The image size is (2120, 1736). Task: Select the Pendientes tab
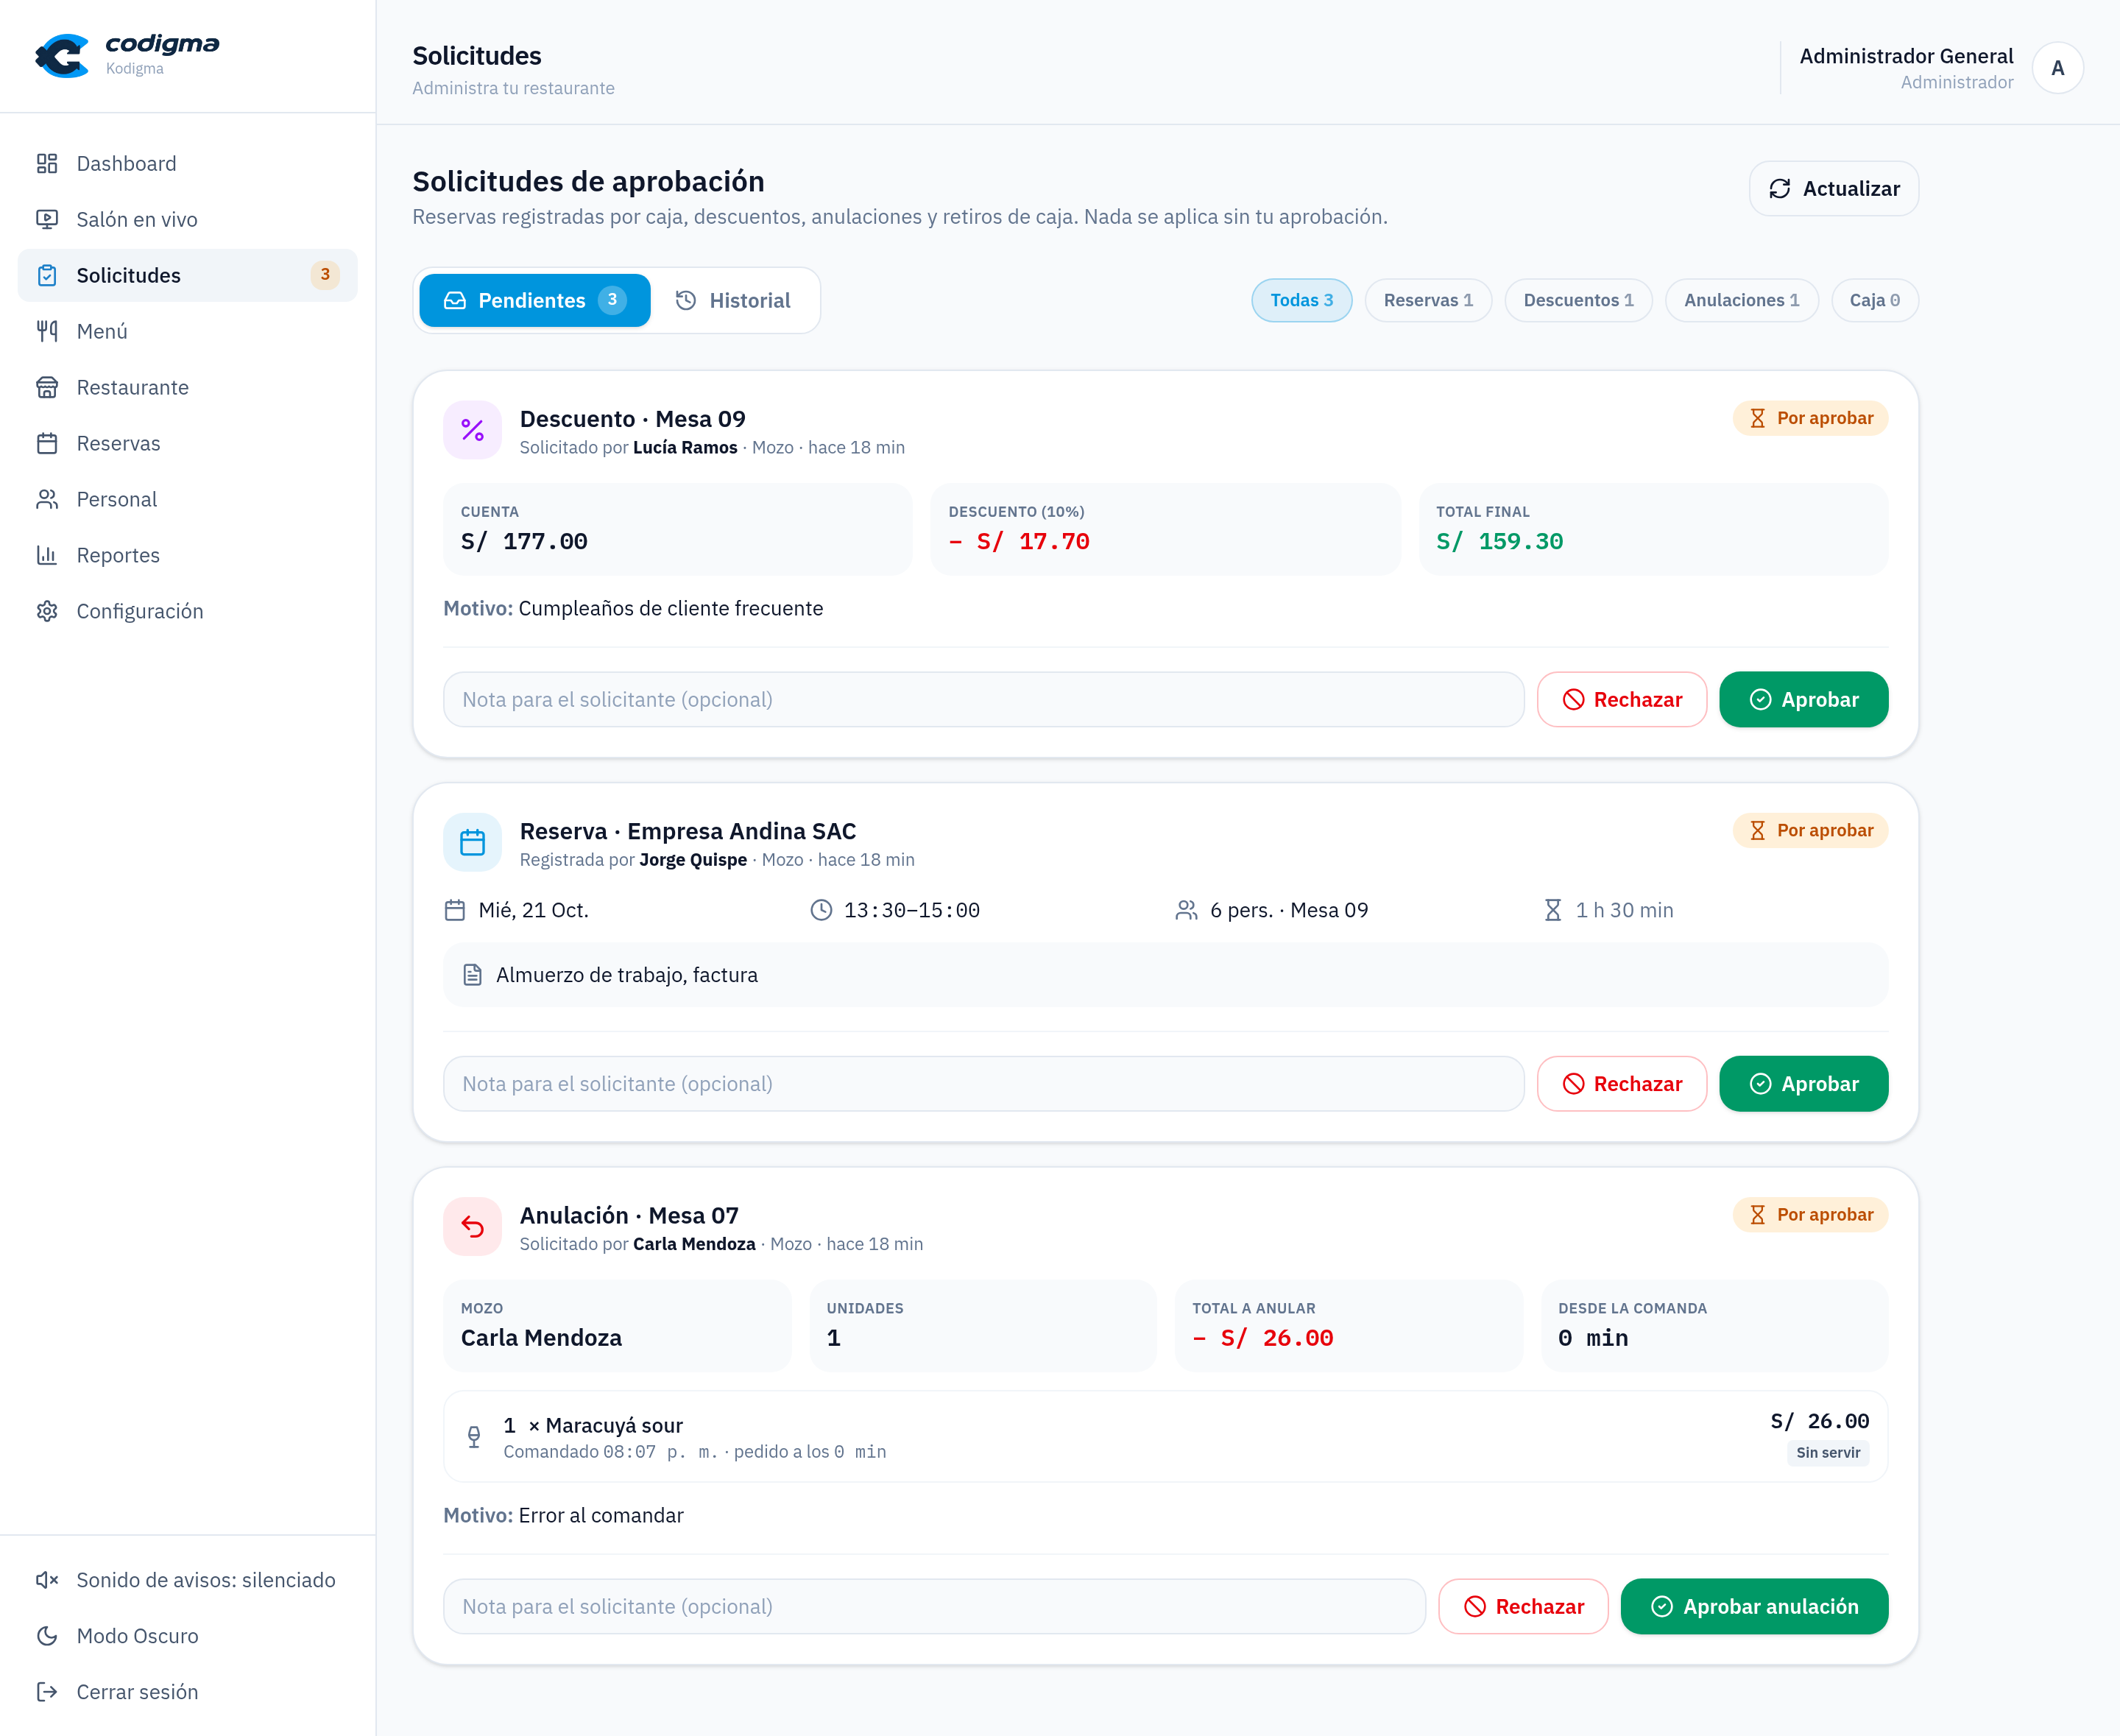pyautogui.click(x=535, y=300)
